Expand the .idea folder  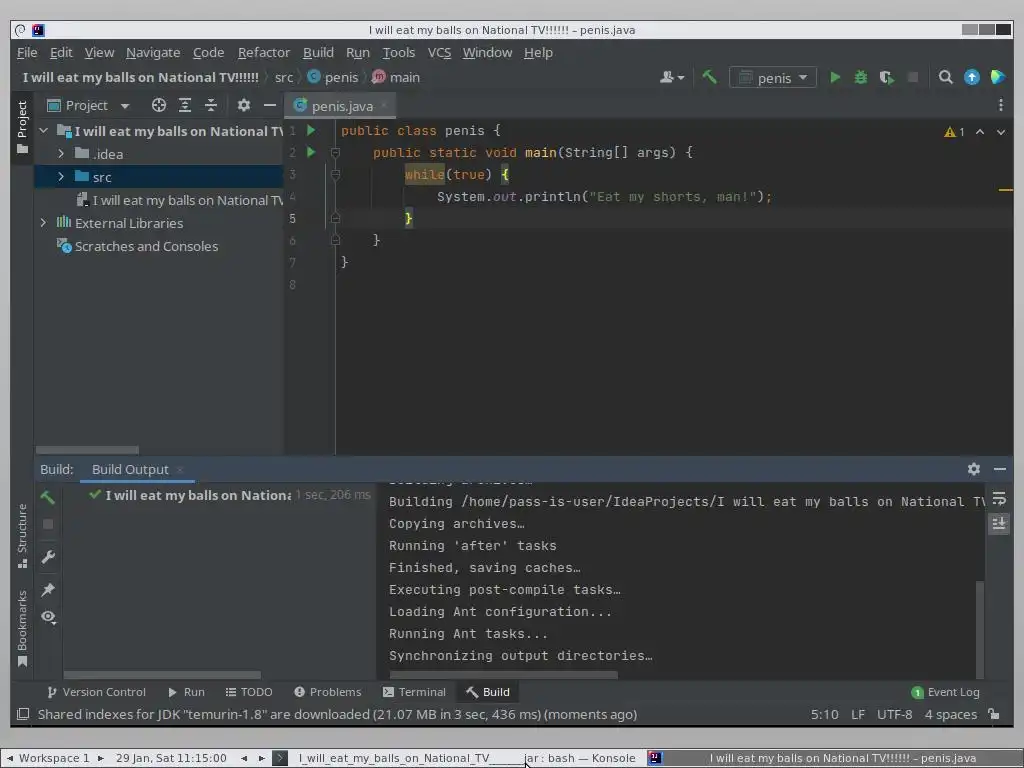pos(61,153)
